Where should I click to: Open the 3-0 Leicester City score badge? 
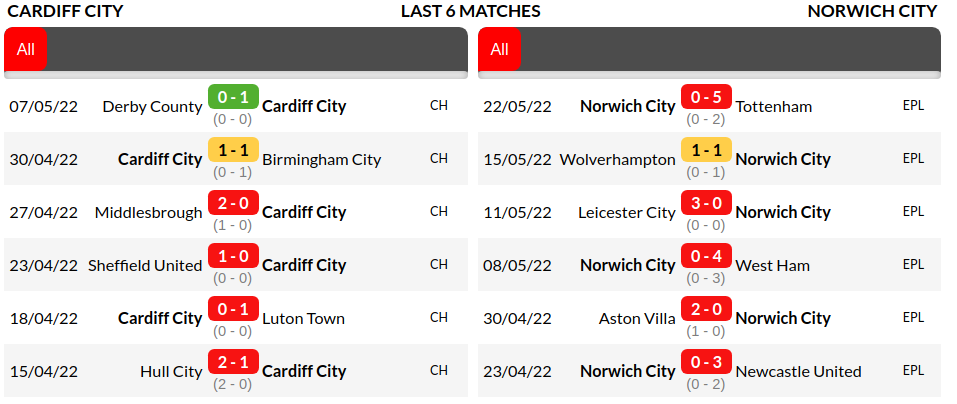[x=706, y=204]
